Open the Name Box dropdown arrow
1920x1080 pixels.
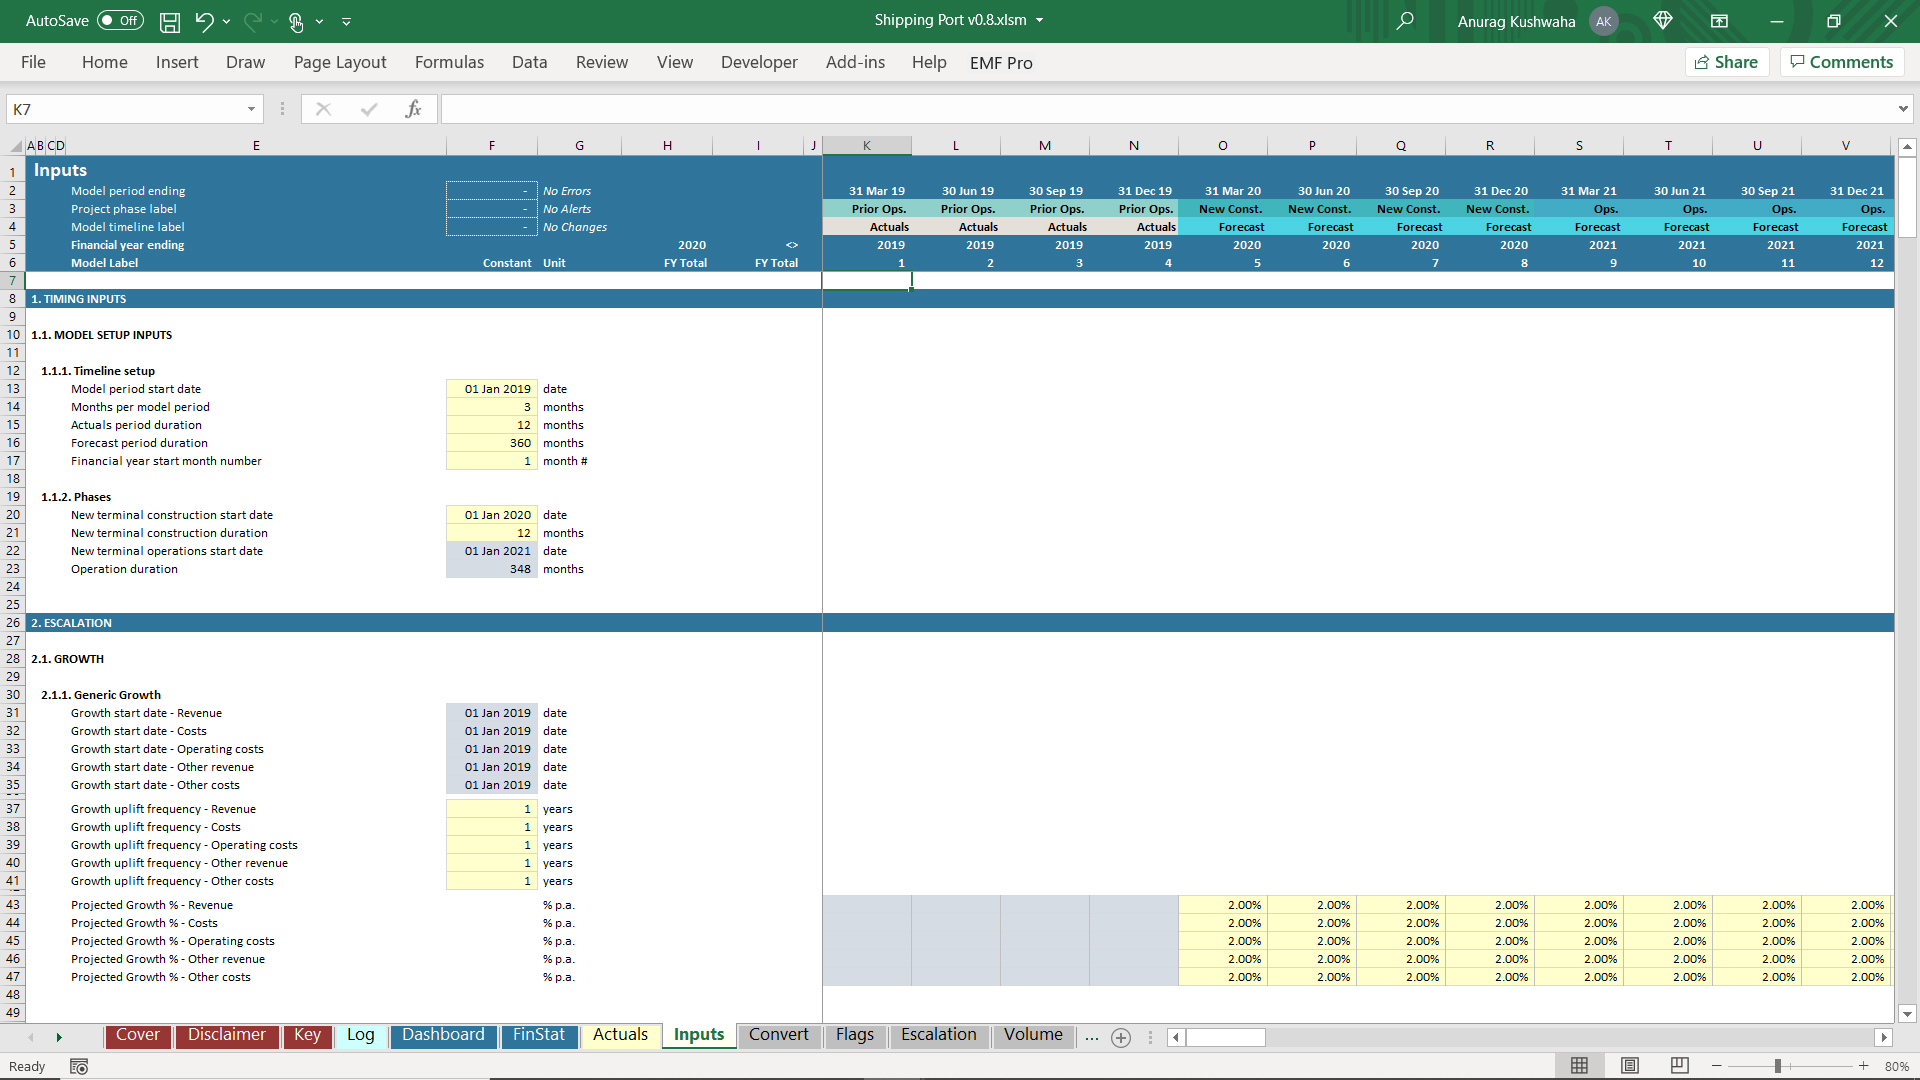251,109
